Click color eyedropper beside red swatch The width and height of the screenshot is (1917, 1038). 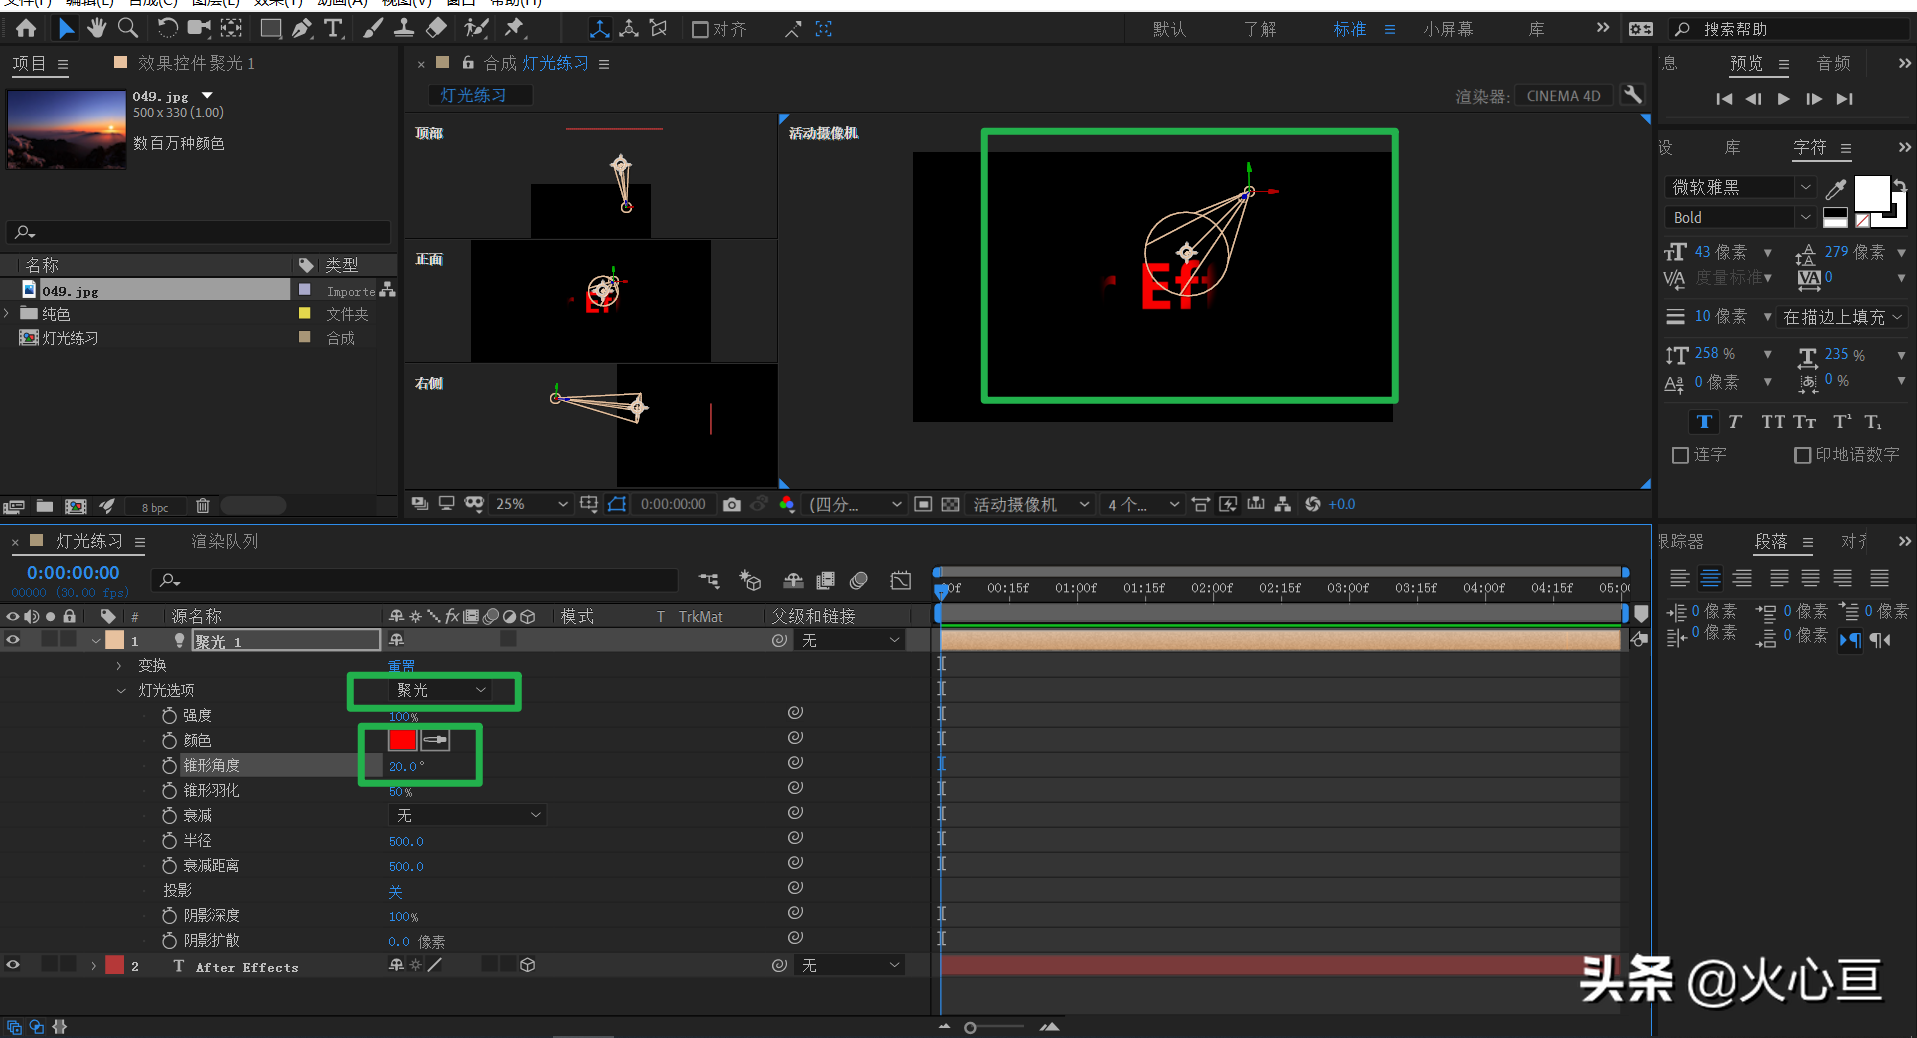pyautogui.click(x=435, y=740)
